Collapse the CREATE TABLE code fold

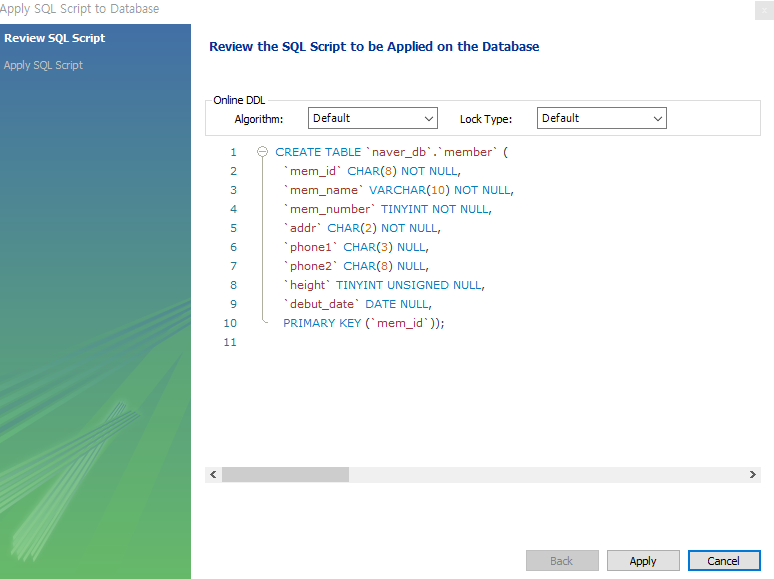(x=263, y=152)
